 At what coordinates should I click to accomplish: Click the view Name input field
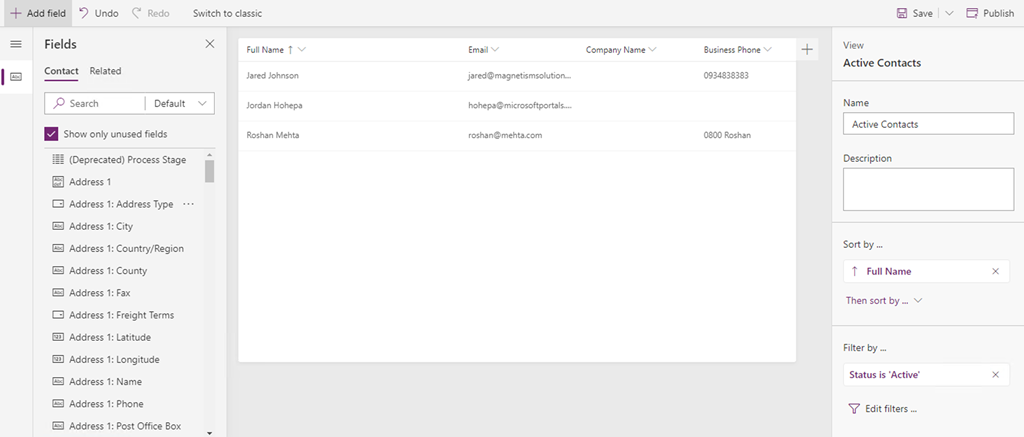click(x=928, y=124)
